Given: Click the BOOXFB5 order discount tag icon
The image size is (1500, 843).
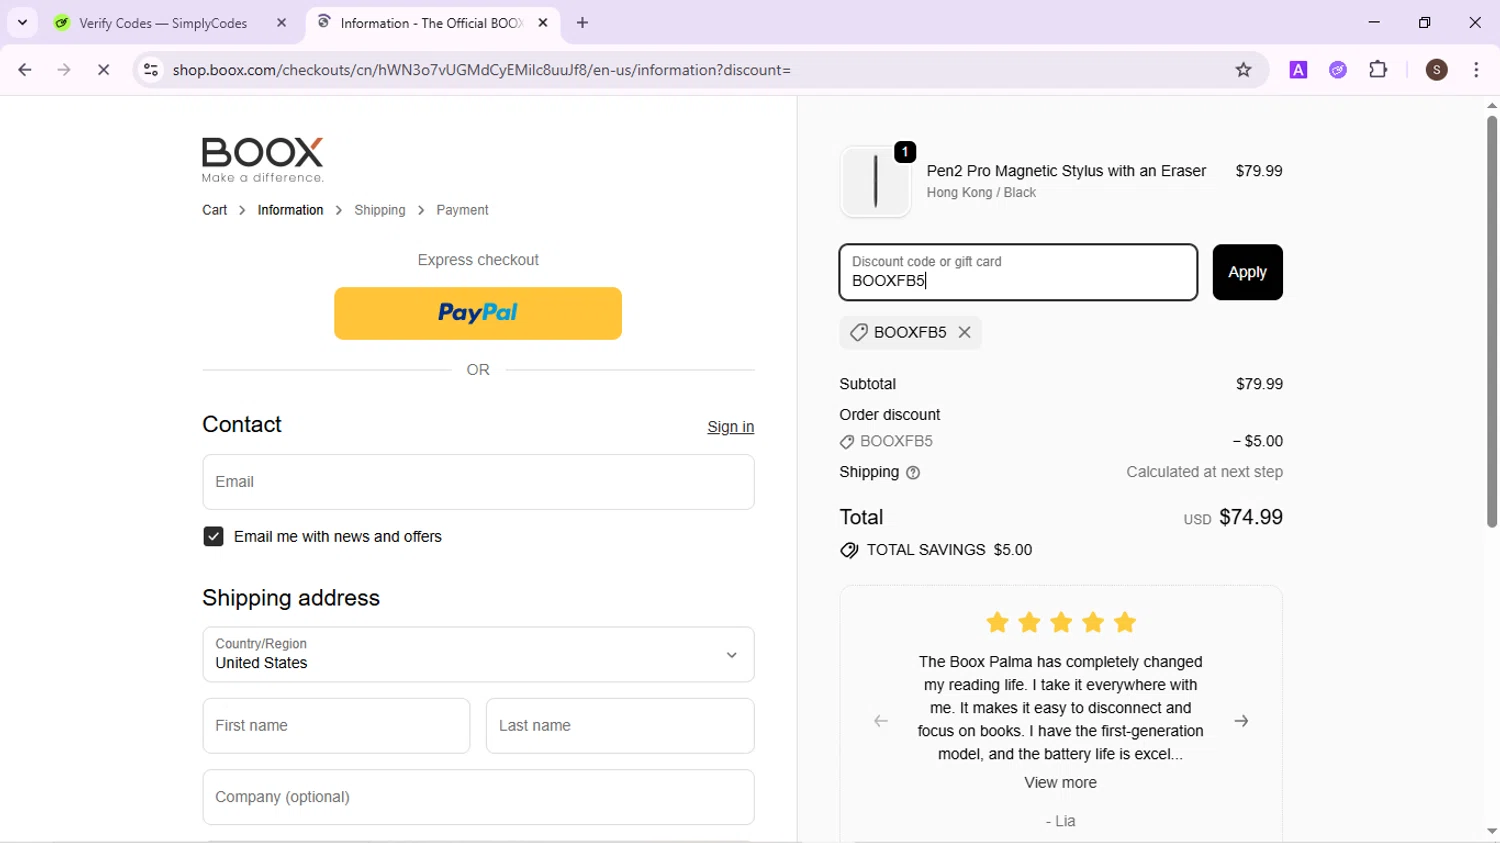Looking at the screenshot, I should pyautogui.click(x=847, y=442).
